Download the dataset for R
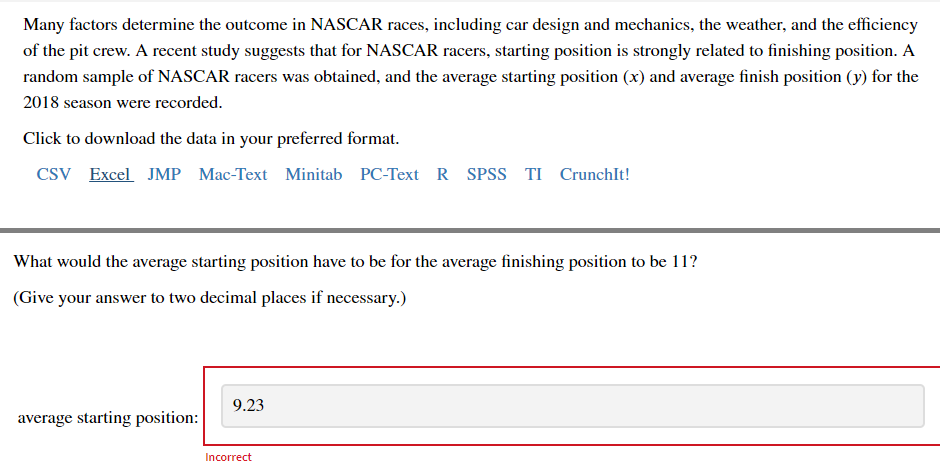 coord(442,174)
